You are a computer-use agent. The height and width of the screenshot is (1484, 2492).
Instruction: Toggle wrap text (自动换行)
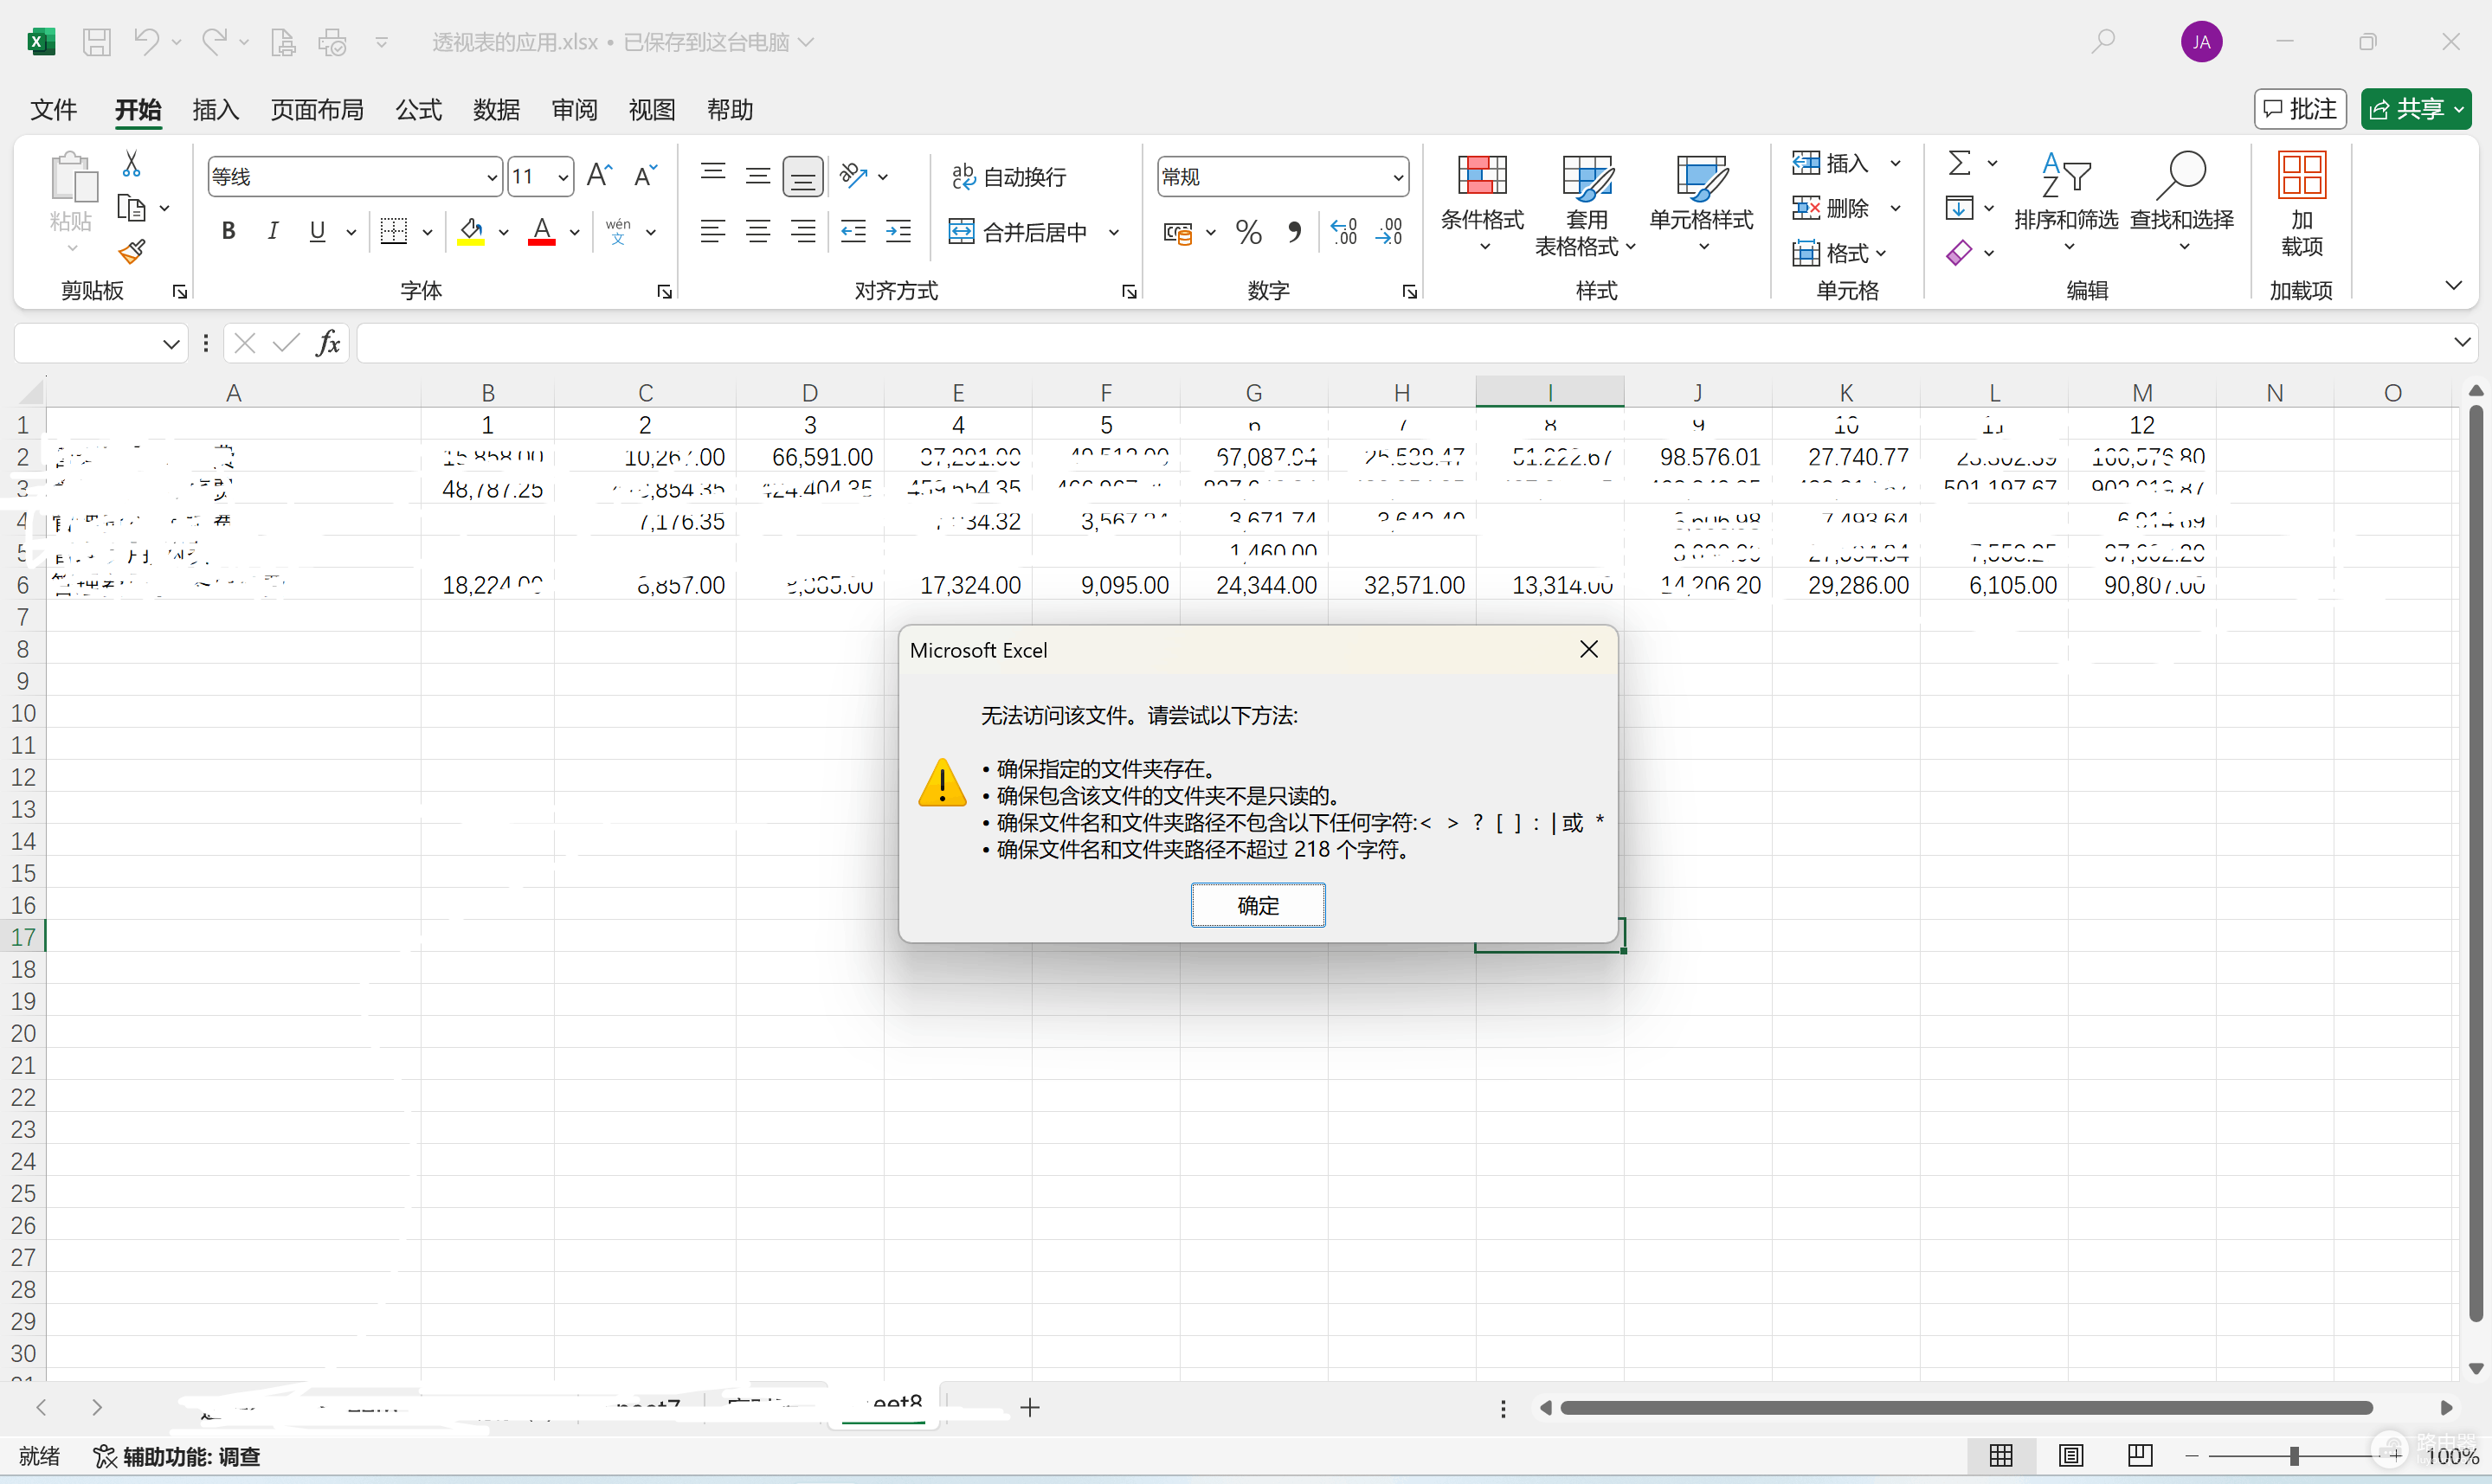click(x=1008, y=176)
